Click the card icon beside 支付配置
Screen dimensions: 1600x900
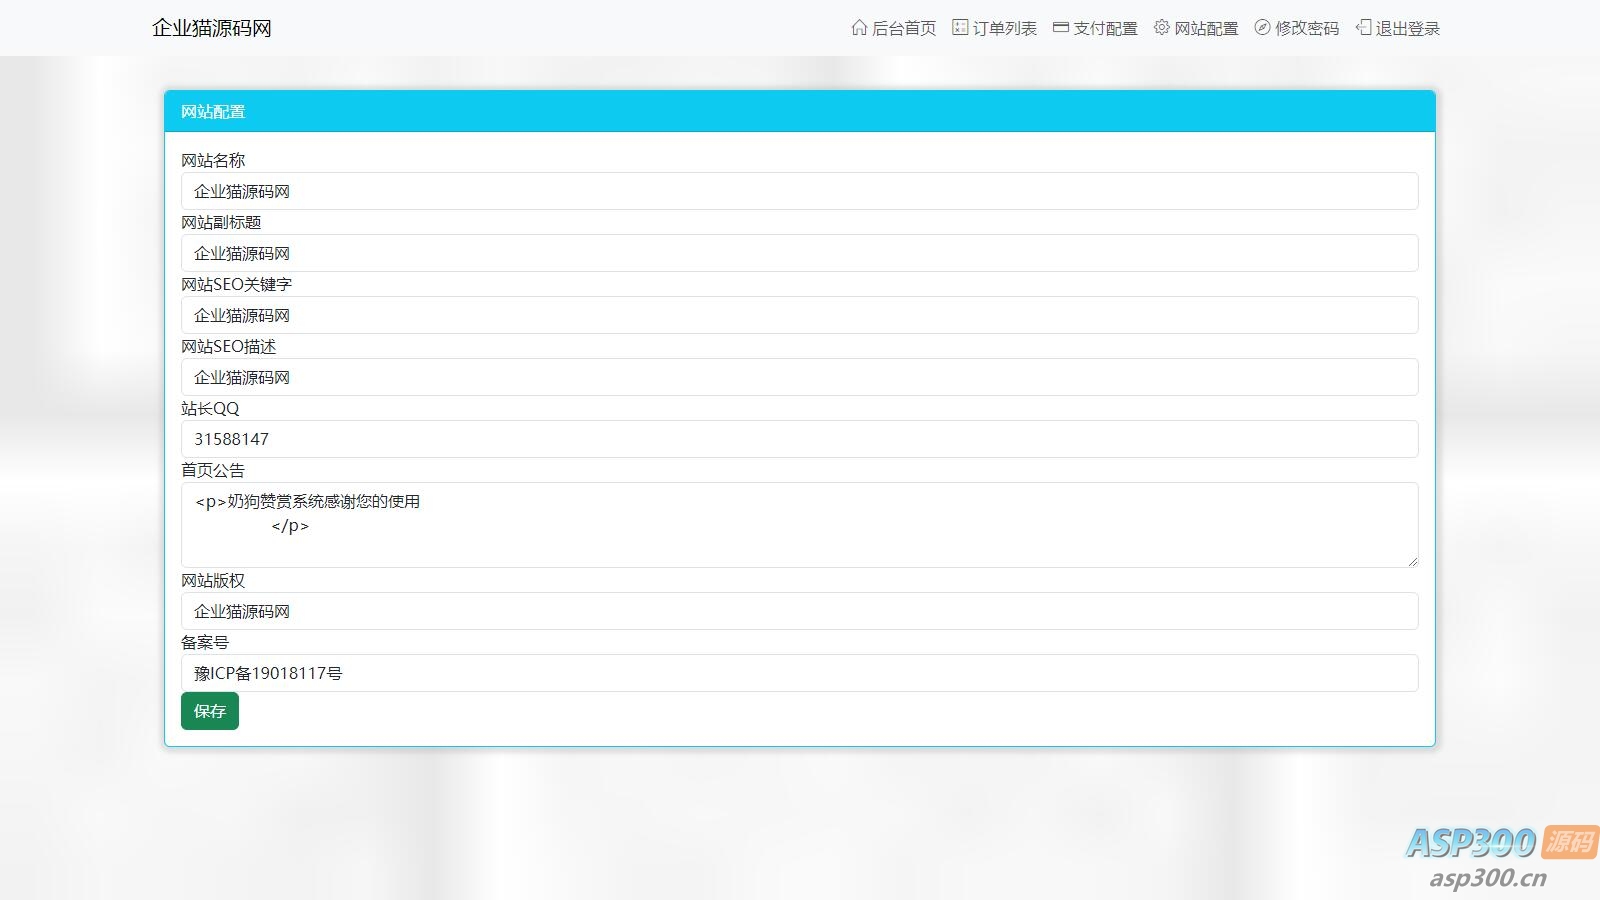click(x=1061, y=28)
